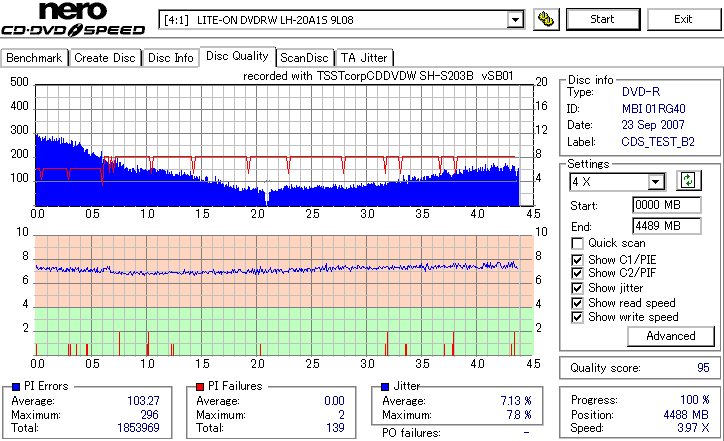
Task: Click the Start 0000 MB field
Action: point(666,205)
